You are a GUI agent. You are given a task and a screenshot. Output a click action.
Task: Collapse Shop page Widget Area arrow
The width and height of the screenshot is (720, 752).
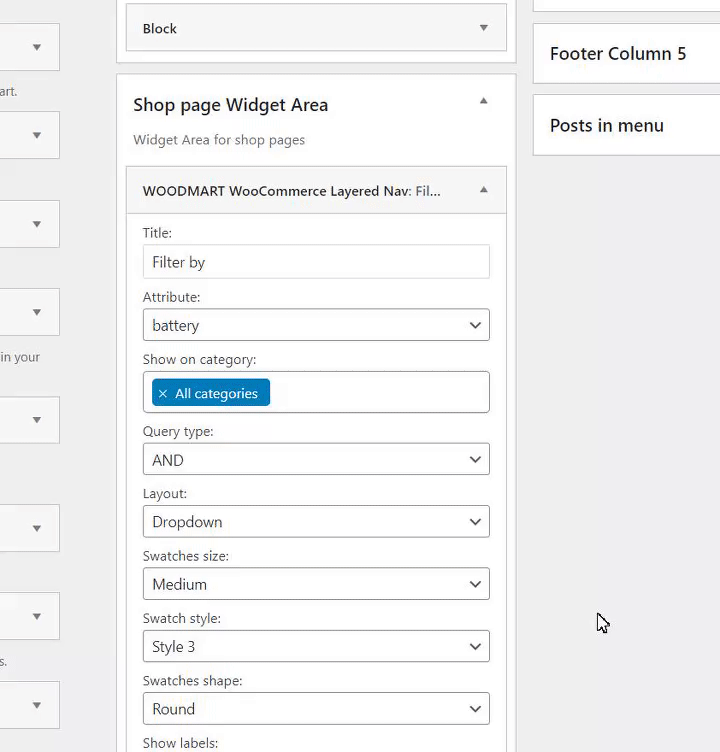click(484, 101)
